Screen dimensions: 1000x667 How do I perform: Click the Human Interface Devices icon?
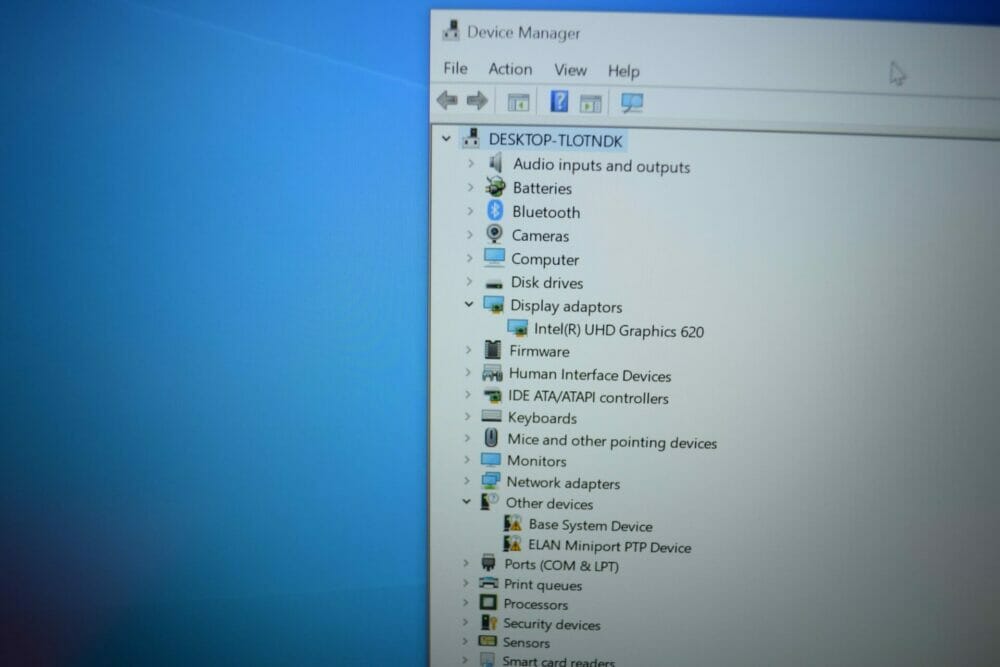tap(492, 373)
